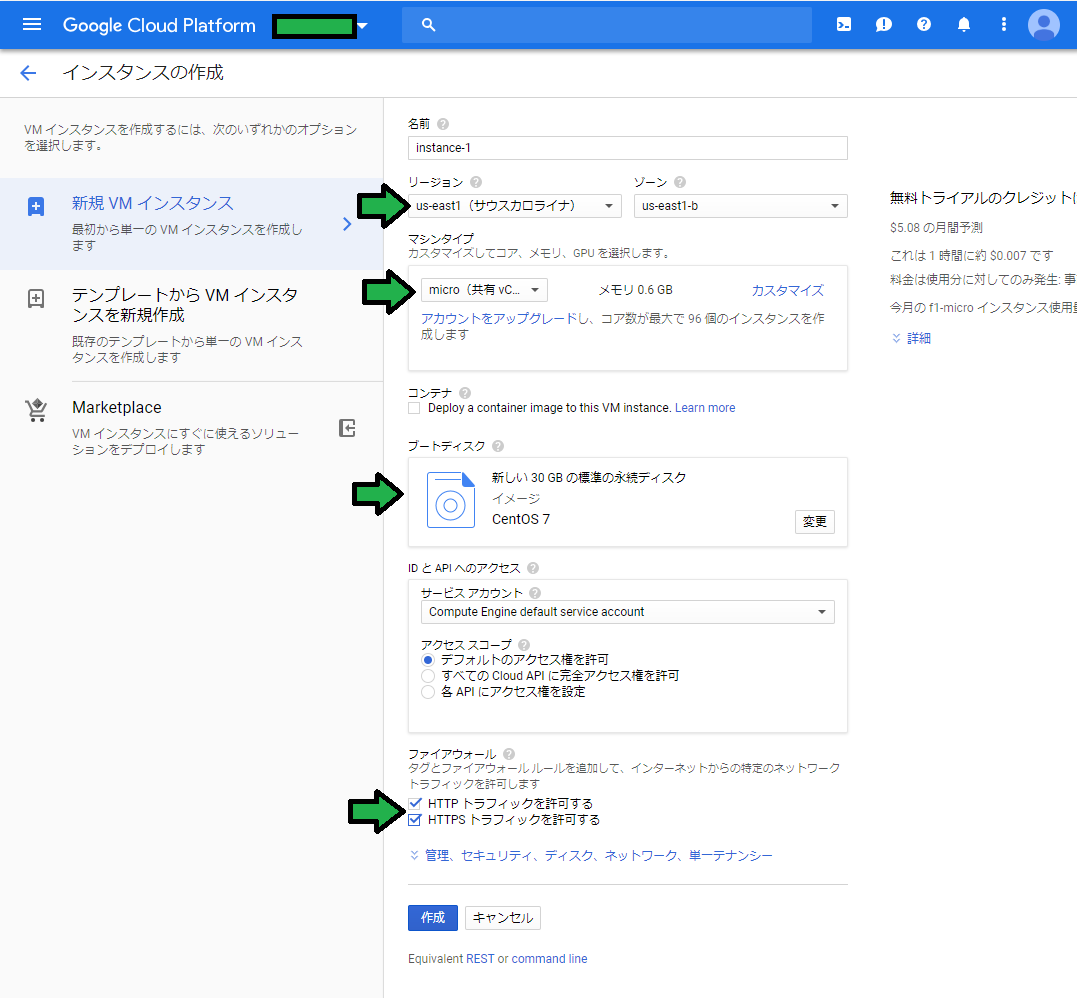1077x998 pixels.
Task: Open the us-east1 region dropdown
Action: tap(514, 206)
